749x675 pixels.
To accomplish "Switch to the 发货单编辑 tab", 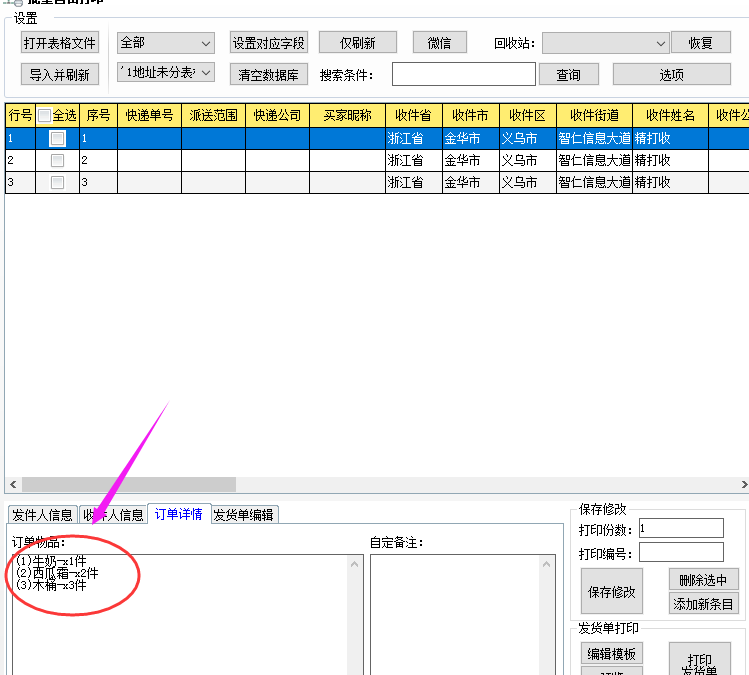I will (244, 515).
